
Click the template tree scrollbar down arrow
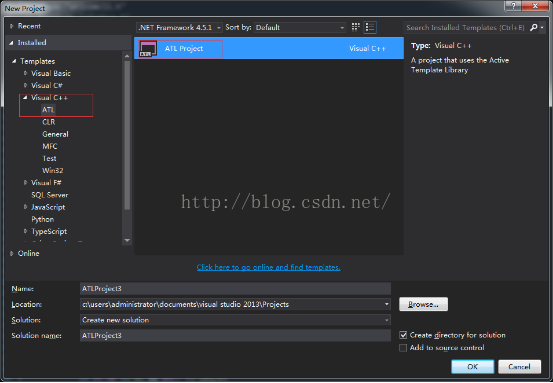127,241
